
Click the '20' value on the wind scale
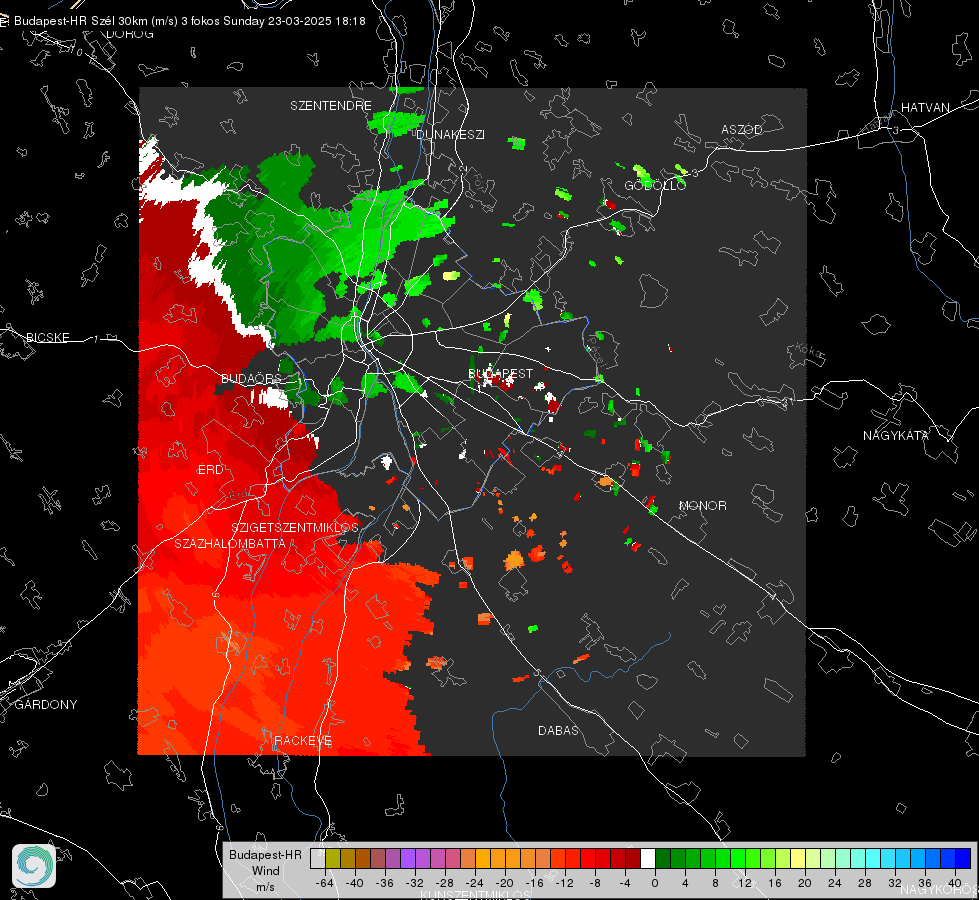[805, 883]
